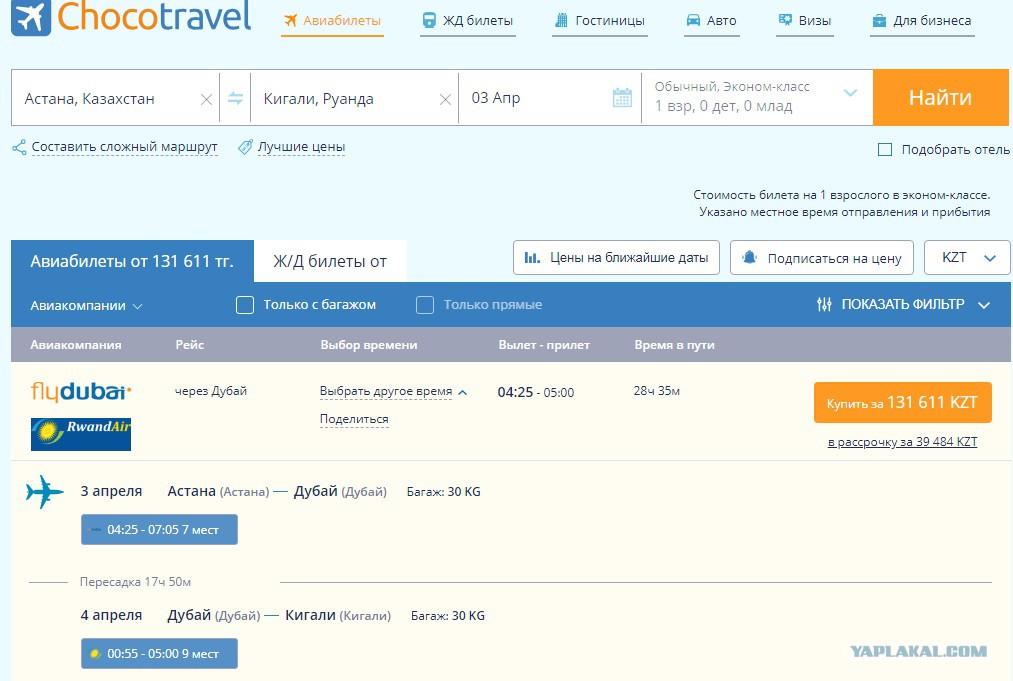The height and width of the screenshot is (681, 1013).
Task: Click the Вылет - прилет column header
Action: click(x=544, y=345)
